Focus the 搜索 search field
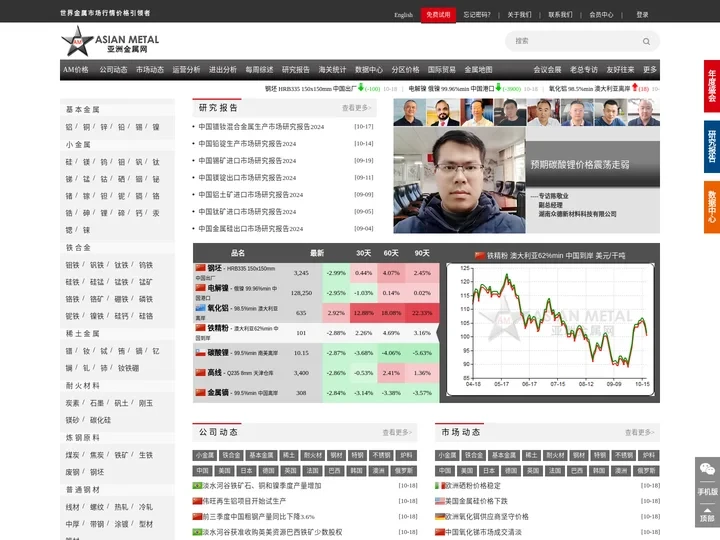720x540 pixels. [574, 41]
